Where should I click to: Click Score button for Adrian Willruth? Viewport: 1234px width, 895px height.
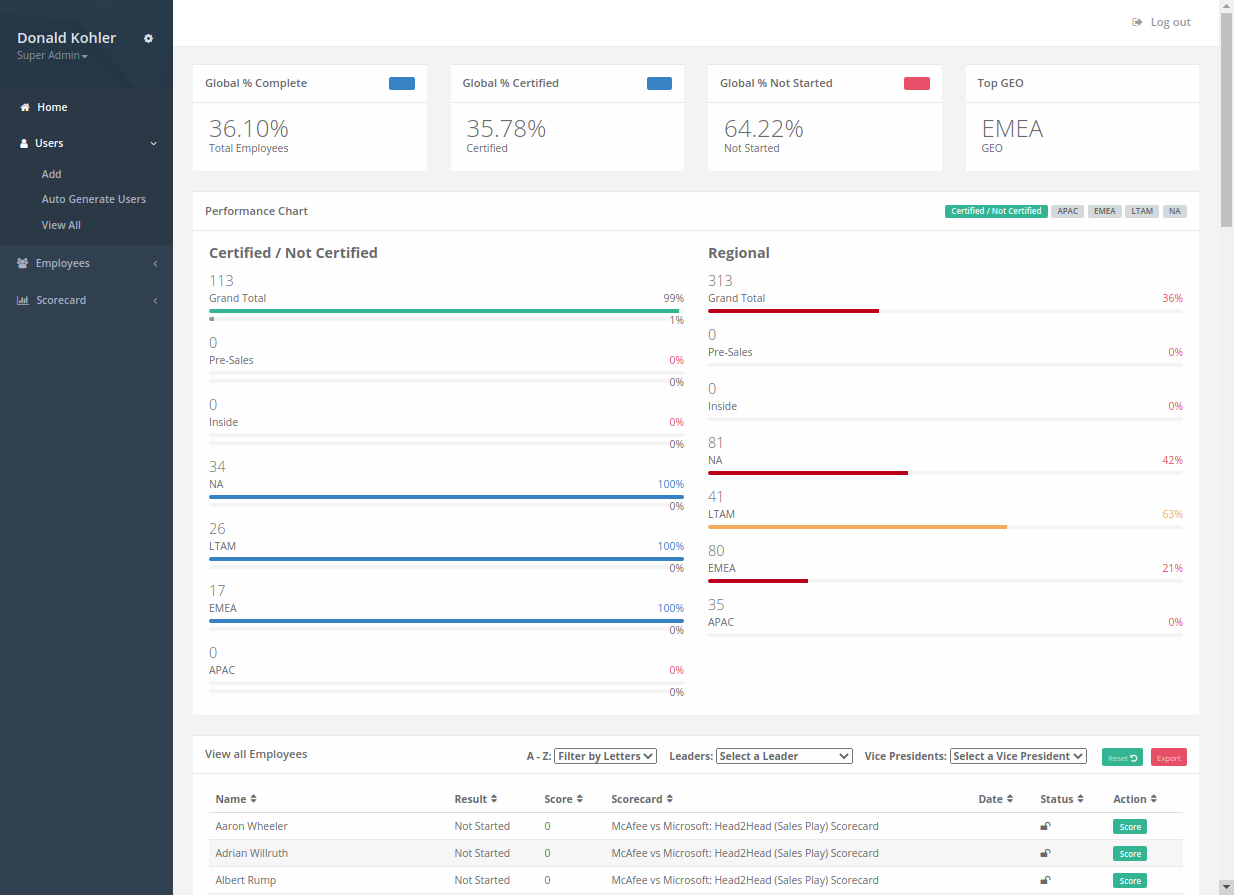pyautogui.click(x=1130, y=854)
